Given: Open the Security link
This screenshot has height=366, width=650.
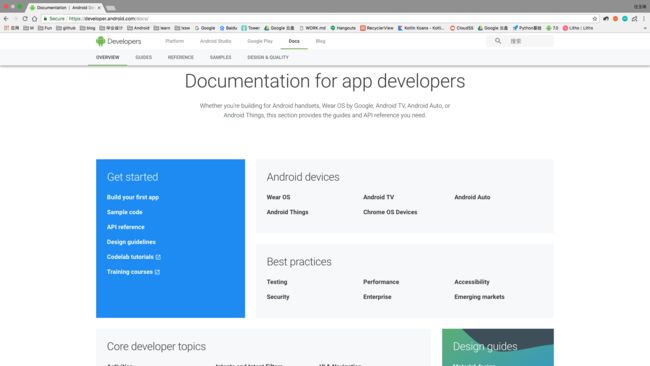Looking at the screenshot, I should point(278,297).
